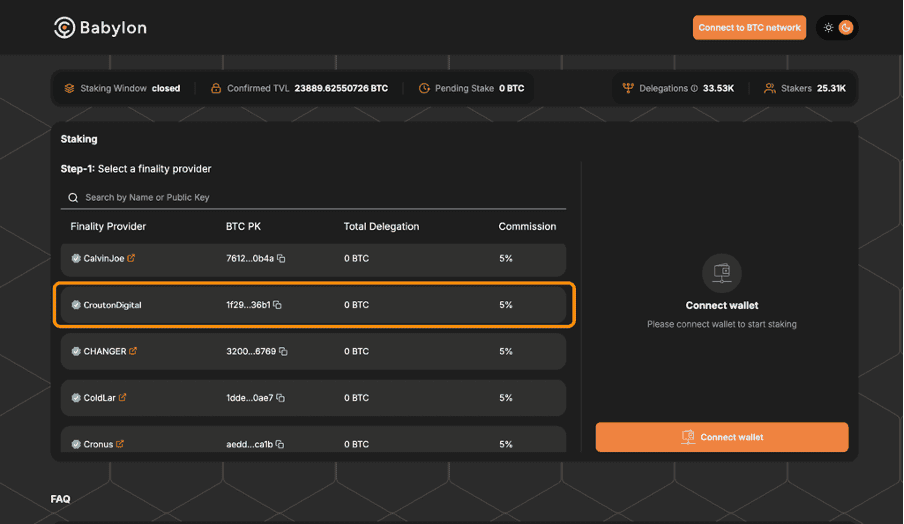Sort by Total Delegation column header
The width and height of the screenshot is (904, 524).
point(381,226)
